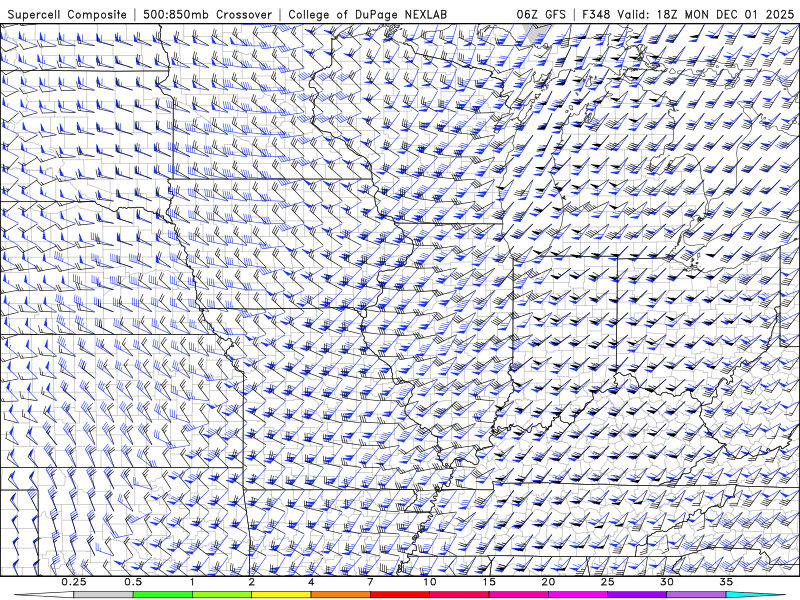Select the legend value 10
Viewport: 800px width, 600px height.
[x=430, y=582]
